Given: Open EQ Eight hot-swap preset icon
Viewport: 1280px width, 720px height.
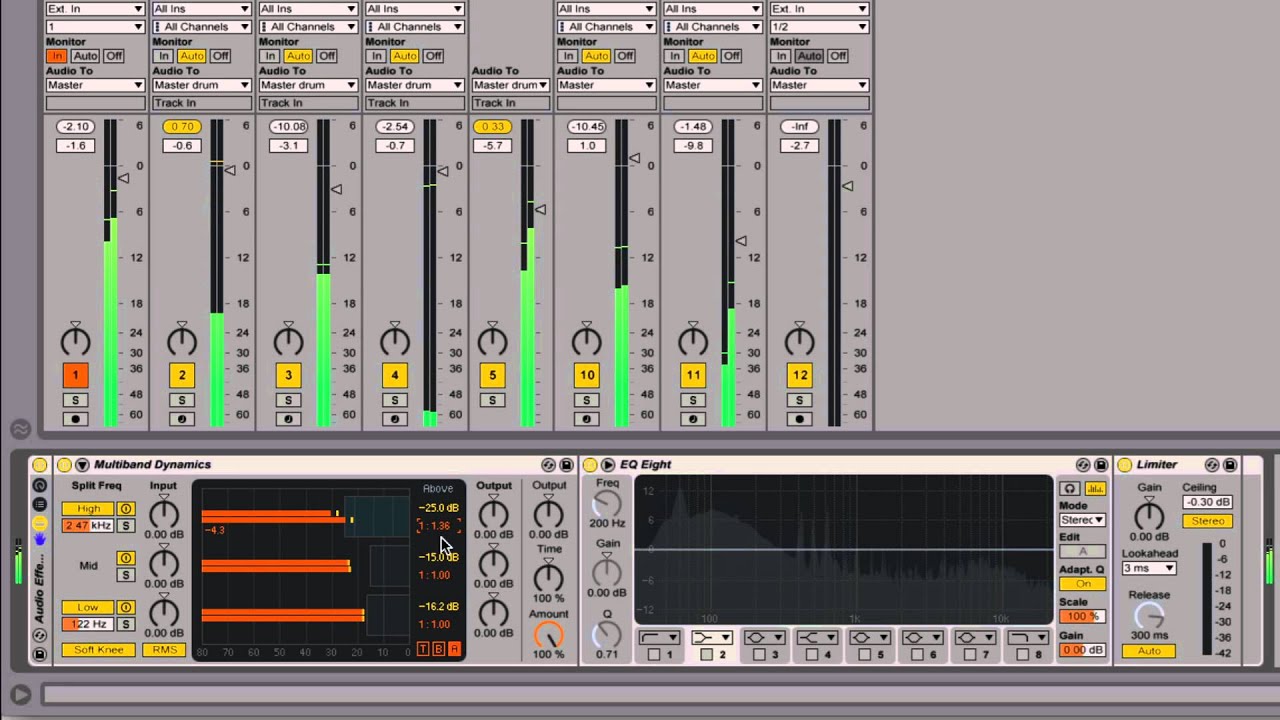Looking at the screenshot, I should coord(1083,465).
